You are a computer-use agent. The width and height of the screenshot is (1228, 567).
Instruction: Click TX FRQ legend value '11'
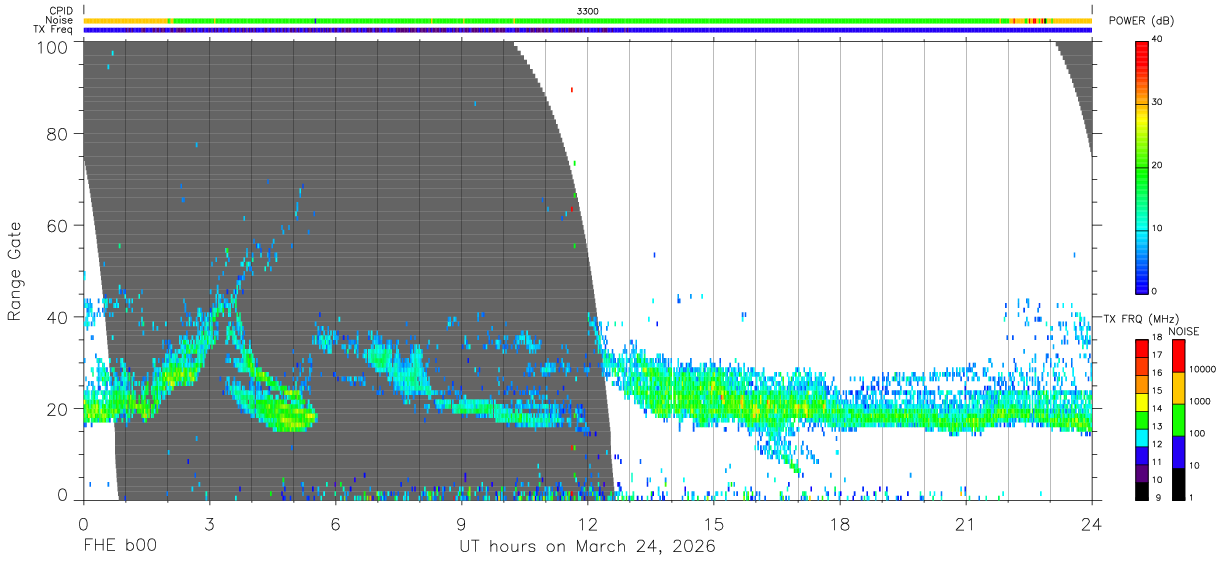click(x=1158, y=462)
